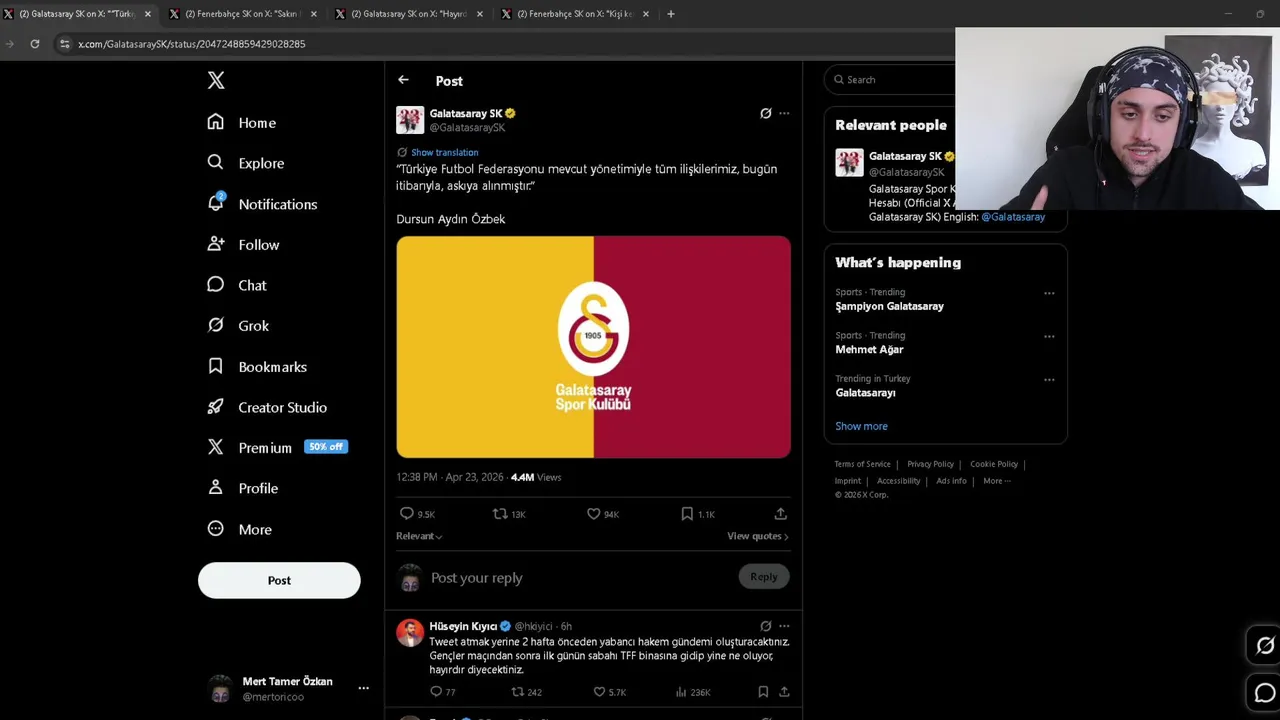Image resolution: width=1280 pixels, height=720 pixels.
Task: Open Home from the sidebar
Action: point(241,122)
